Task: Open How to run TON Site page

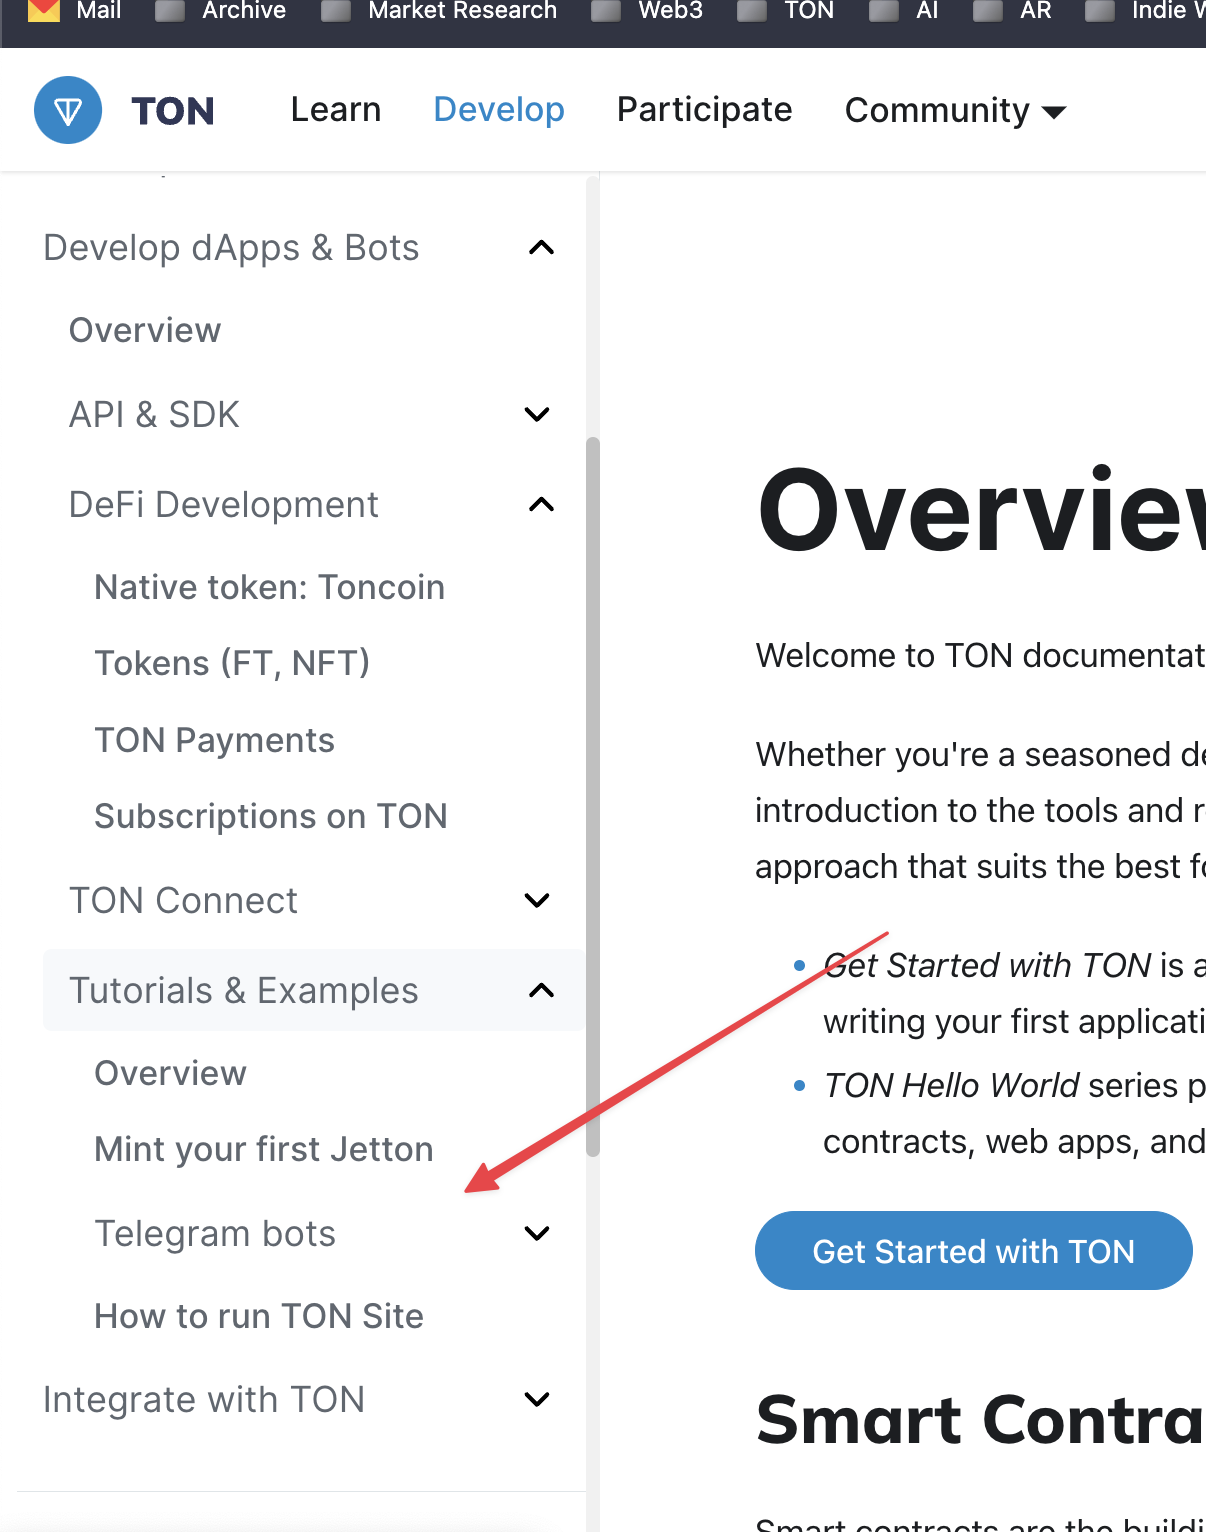Action: click(258, 1316)
